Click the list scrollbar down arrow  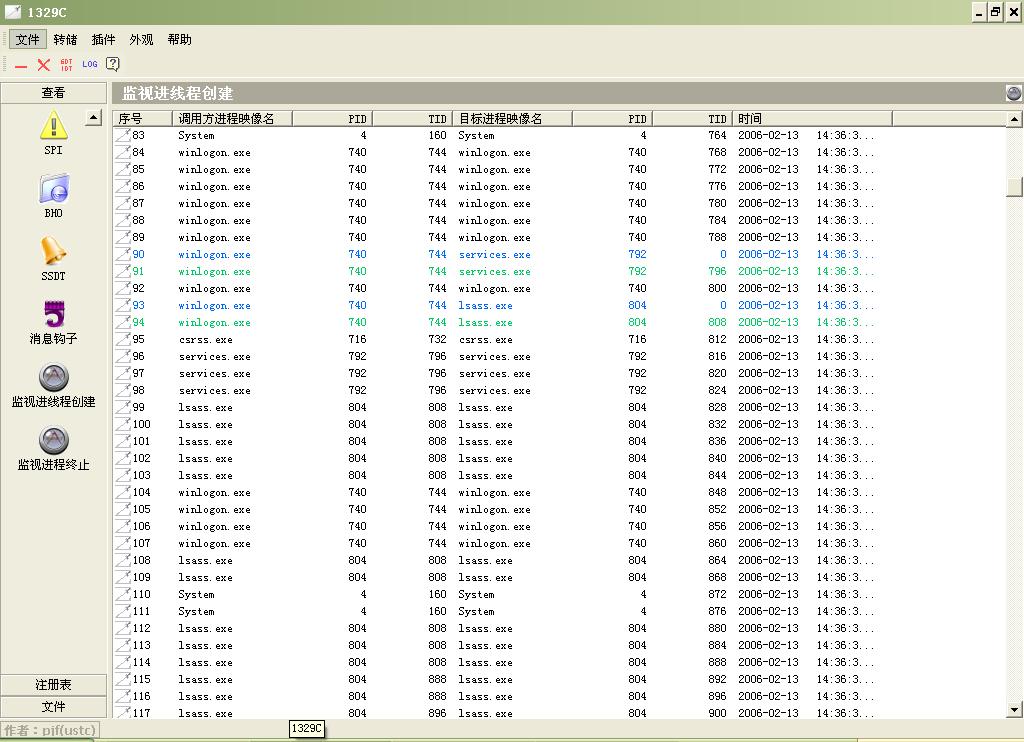pyautogui.click(x=1015, y=710)
